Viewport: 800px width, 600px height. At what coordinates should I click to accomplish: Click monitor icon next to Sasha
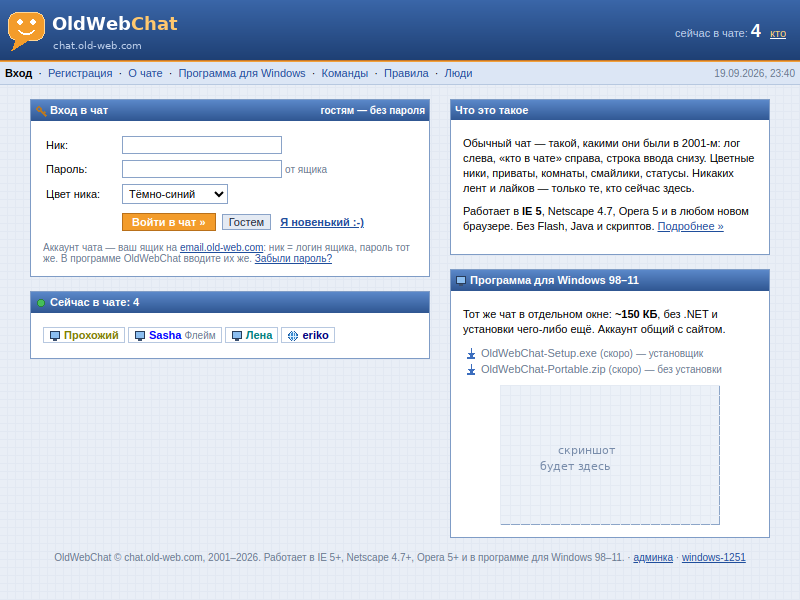coord(140,336)
